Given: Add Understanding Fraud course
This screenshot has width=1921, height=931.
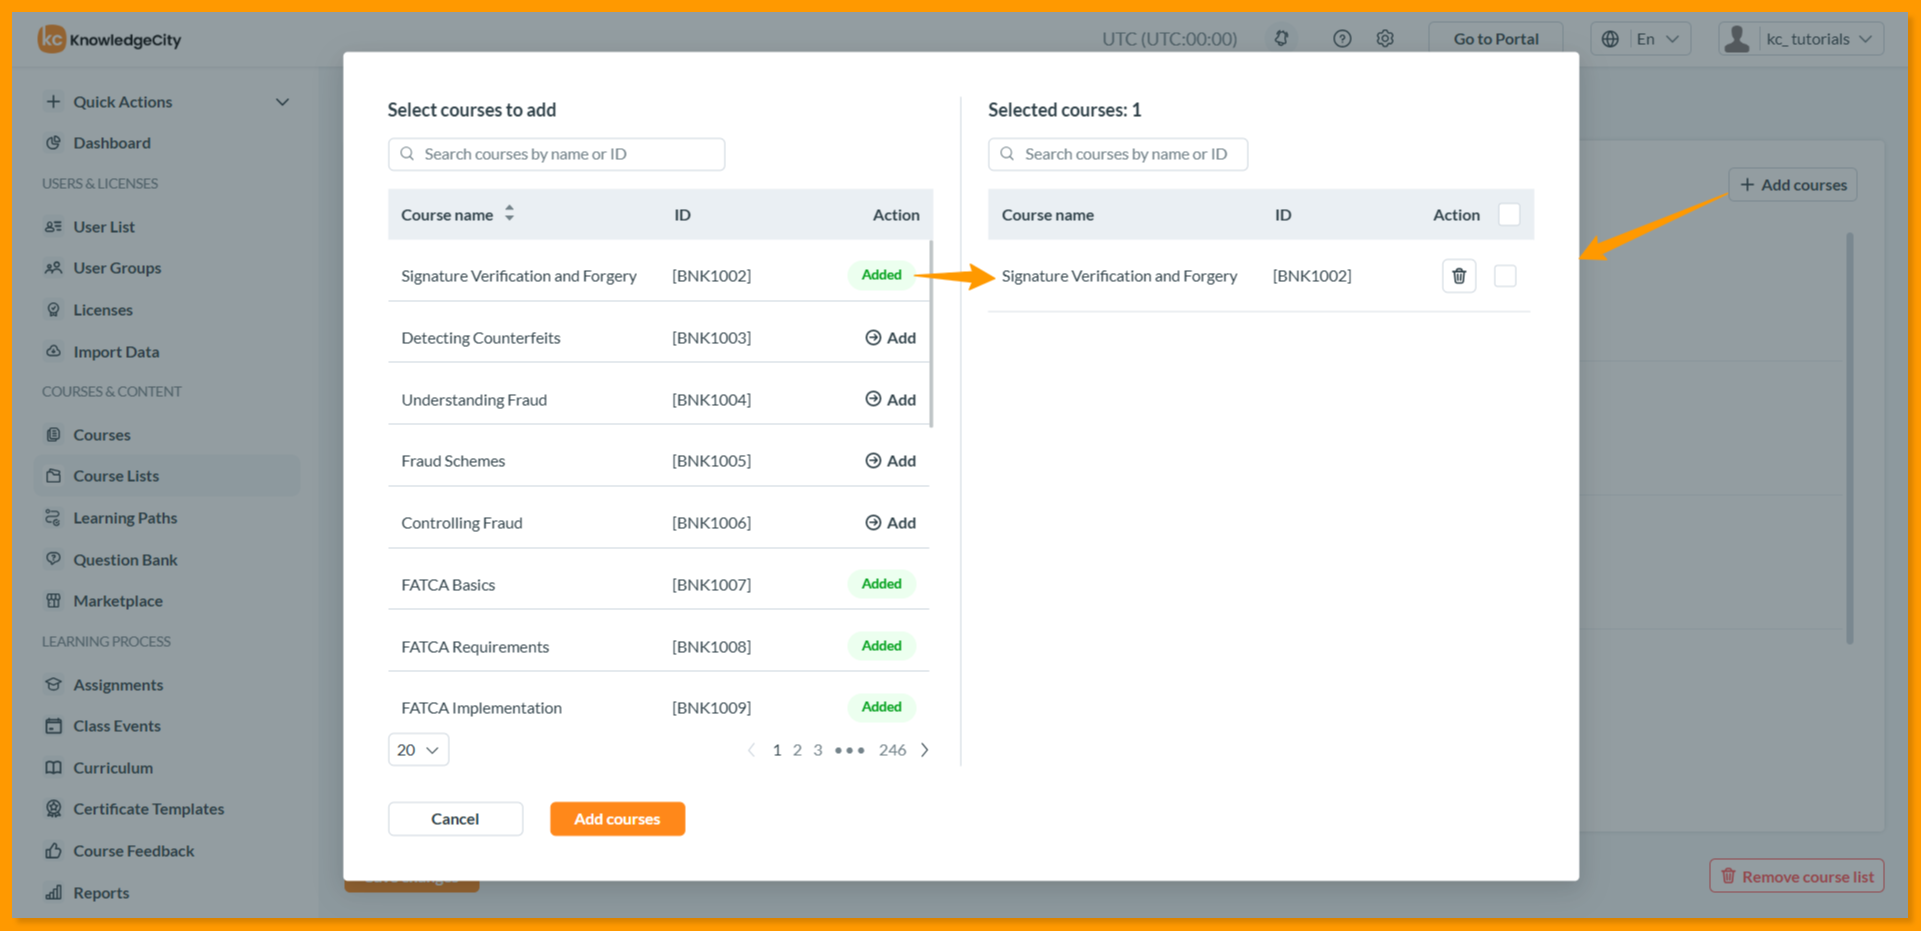Looking at the screenshot, I should [890, 400].
